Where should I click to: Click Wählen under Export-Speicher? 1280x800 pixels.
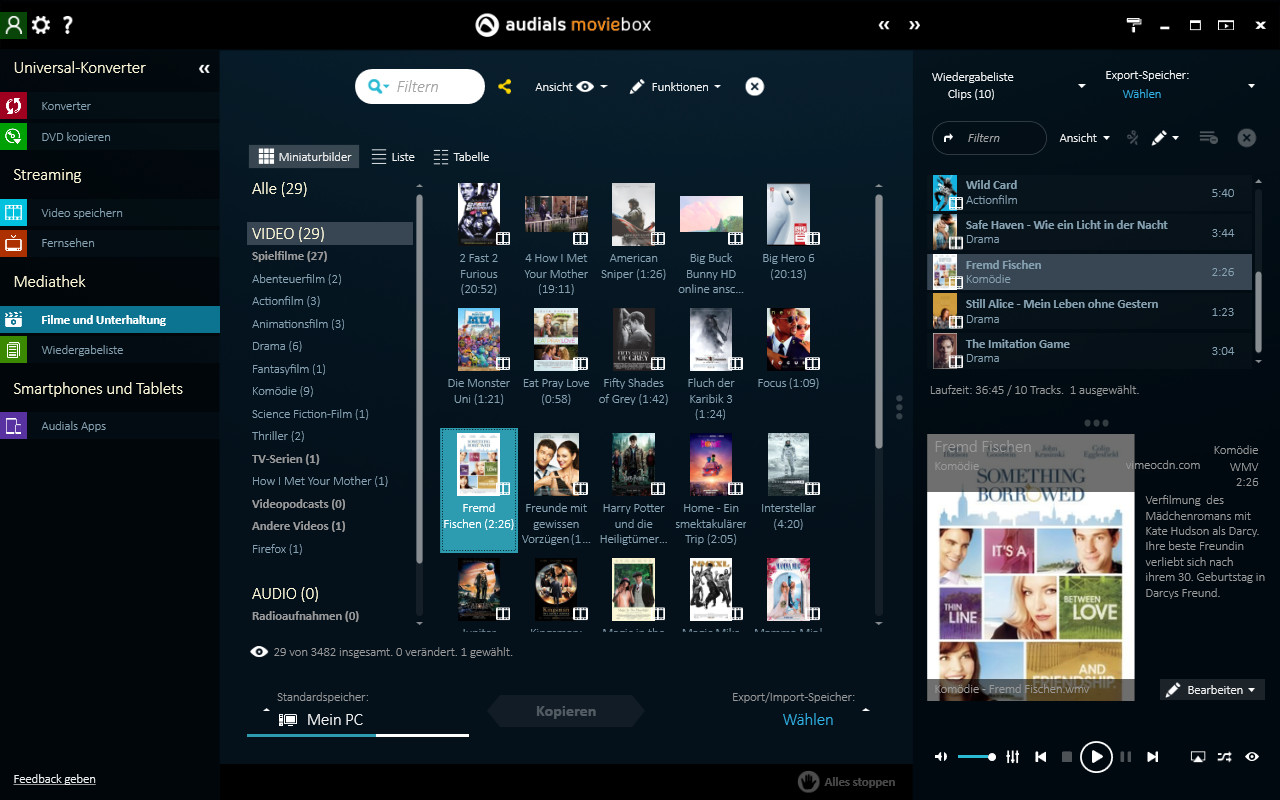(1142, 94)
